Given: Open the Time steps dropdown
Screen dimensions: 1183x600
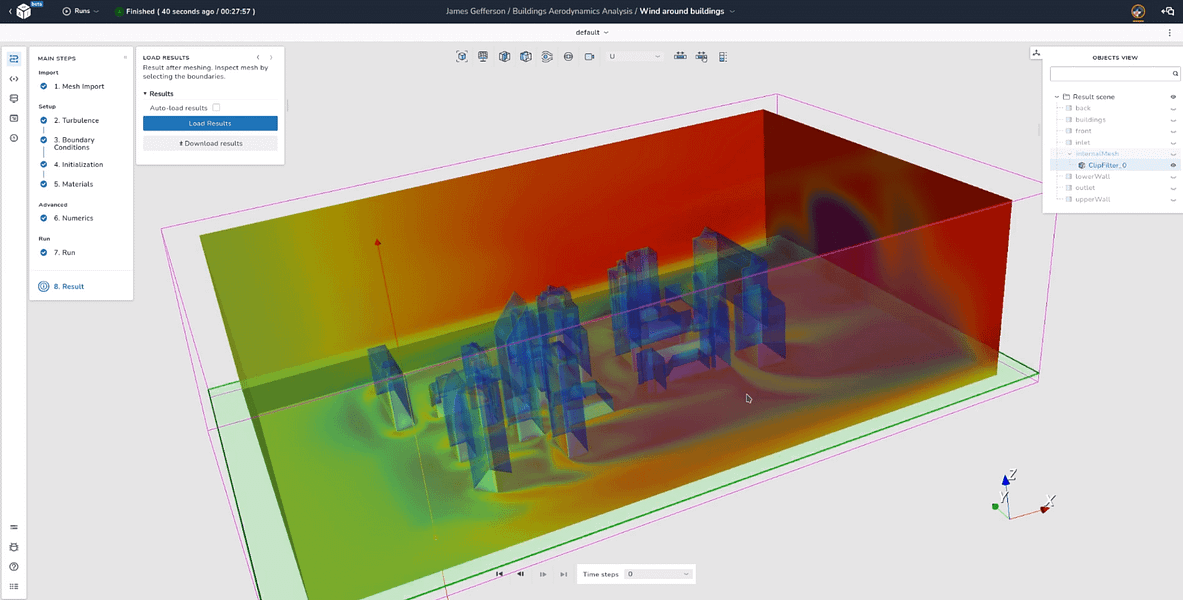Looking at the screenshot, I should point(658,574).
